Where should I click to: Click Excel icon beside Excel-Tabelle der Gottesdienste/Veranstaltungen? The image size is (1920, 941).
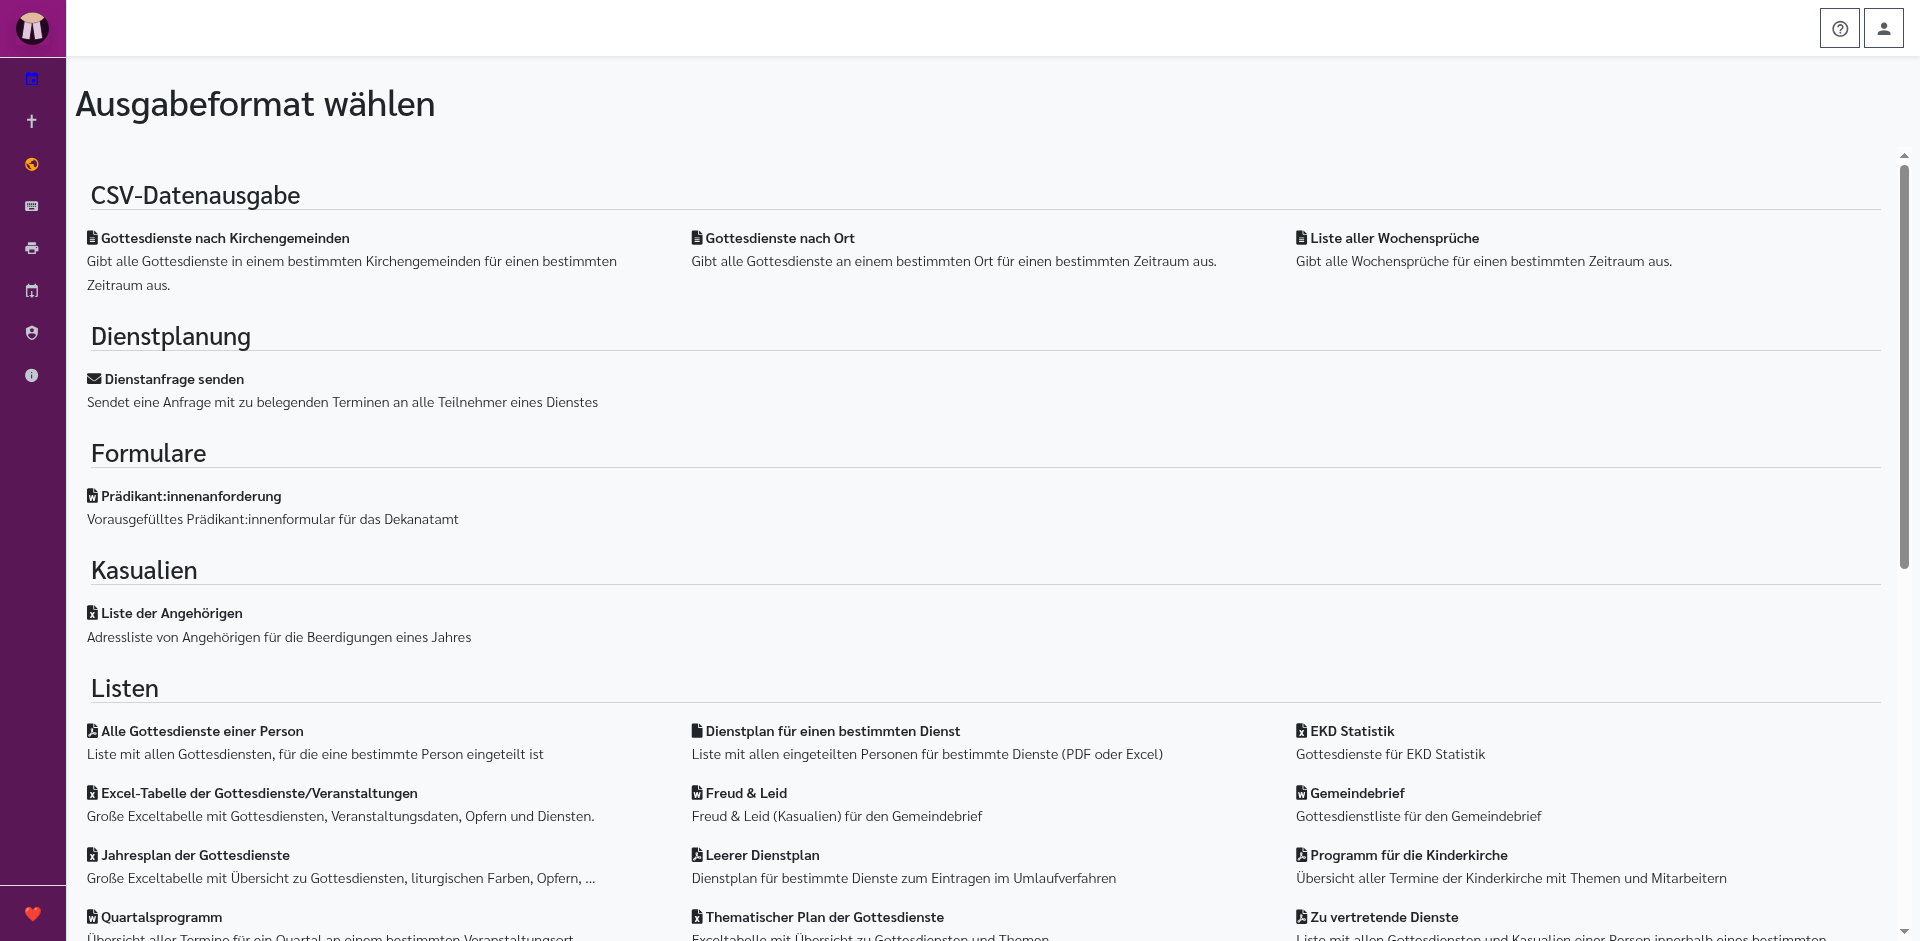(x=92, y=793)
